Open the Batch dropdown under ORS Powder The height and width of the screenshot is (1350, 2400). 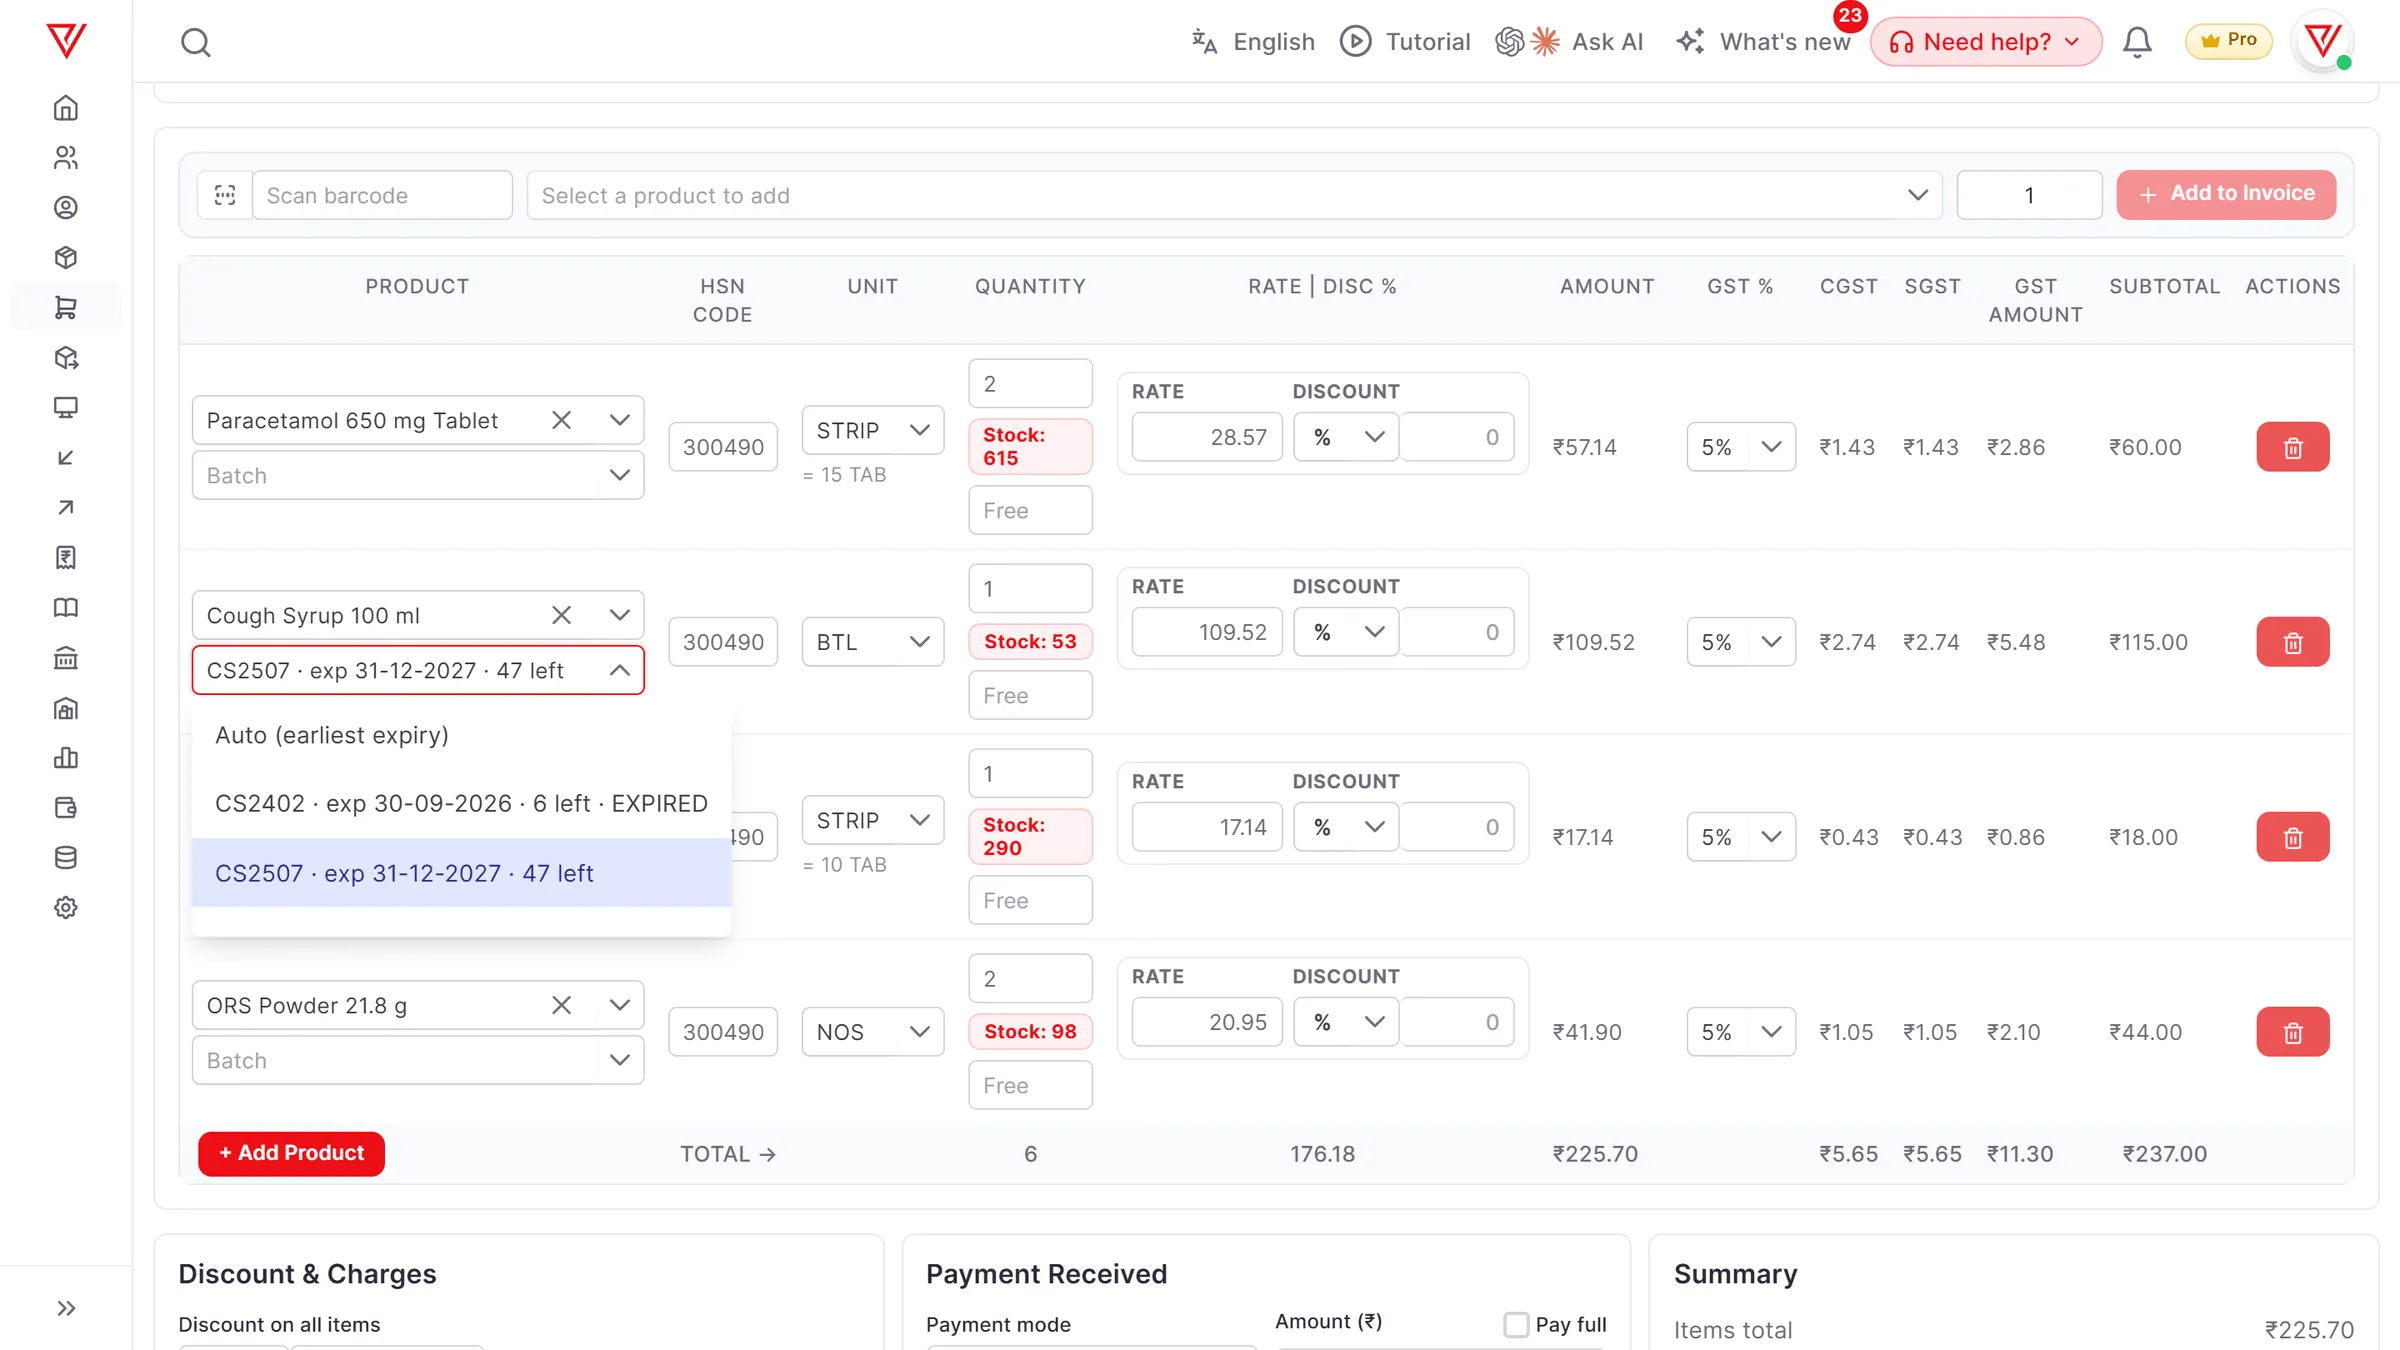(x=418, y=1060)
